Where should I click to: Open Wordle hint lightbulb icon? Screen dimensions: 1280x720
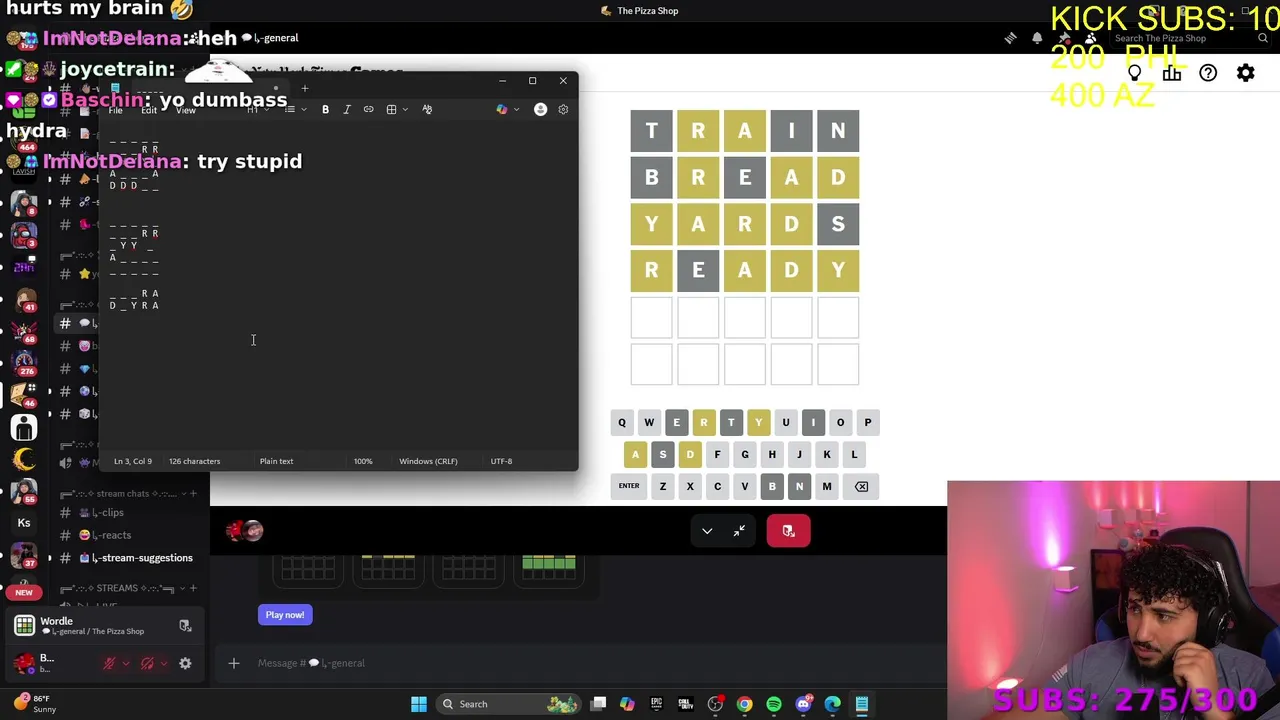tap(1134, 73)
